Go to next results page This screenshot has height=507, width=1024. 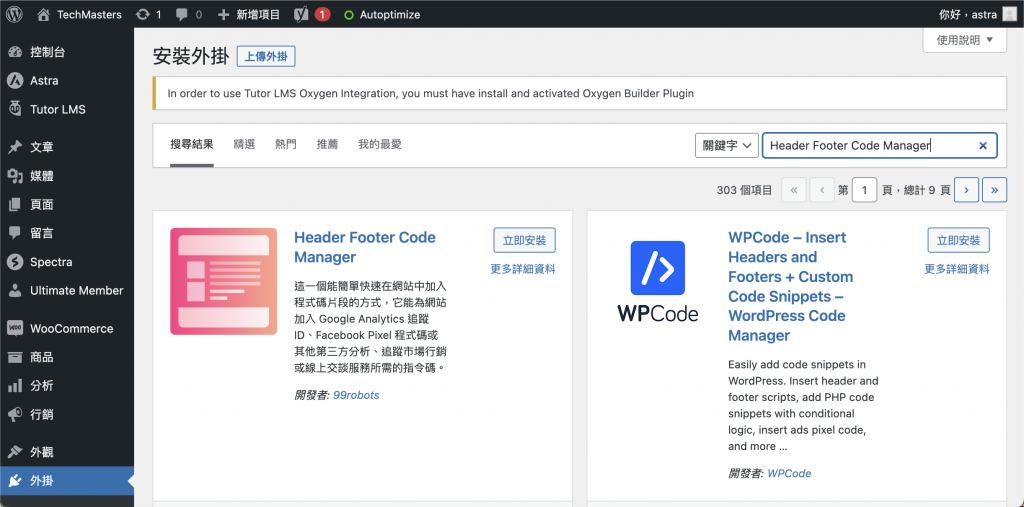tap(966, 190)
